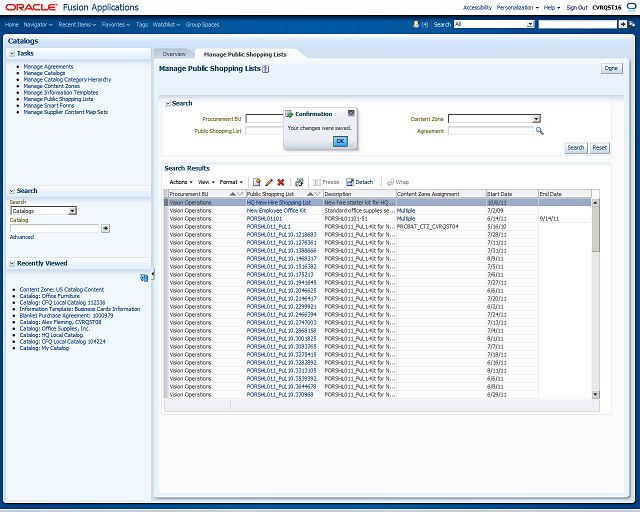Collapse the left pane splitter arrow

click(153, 274)
